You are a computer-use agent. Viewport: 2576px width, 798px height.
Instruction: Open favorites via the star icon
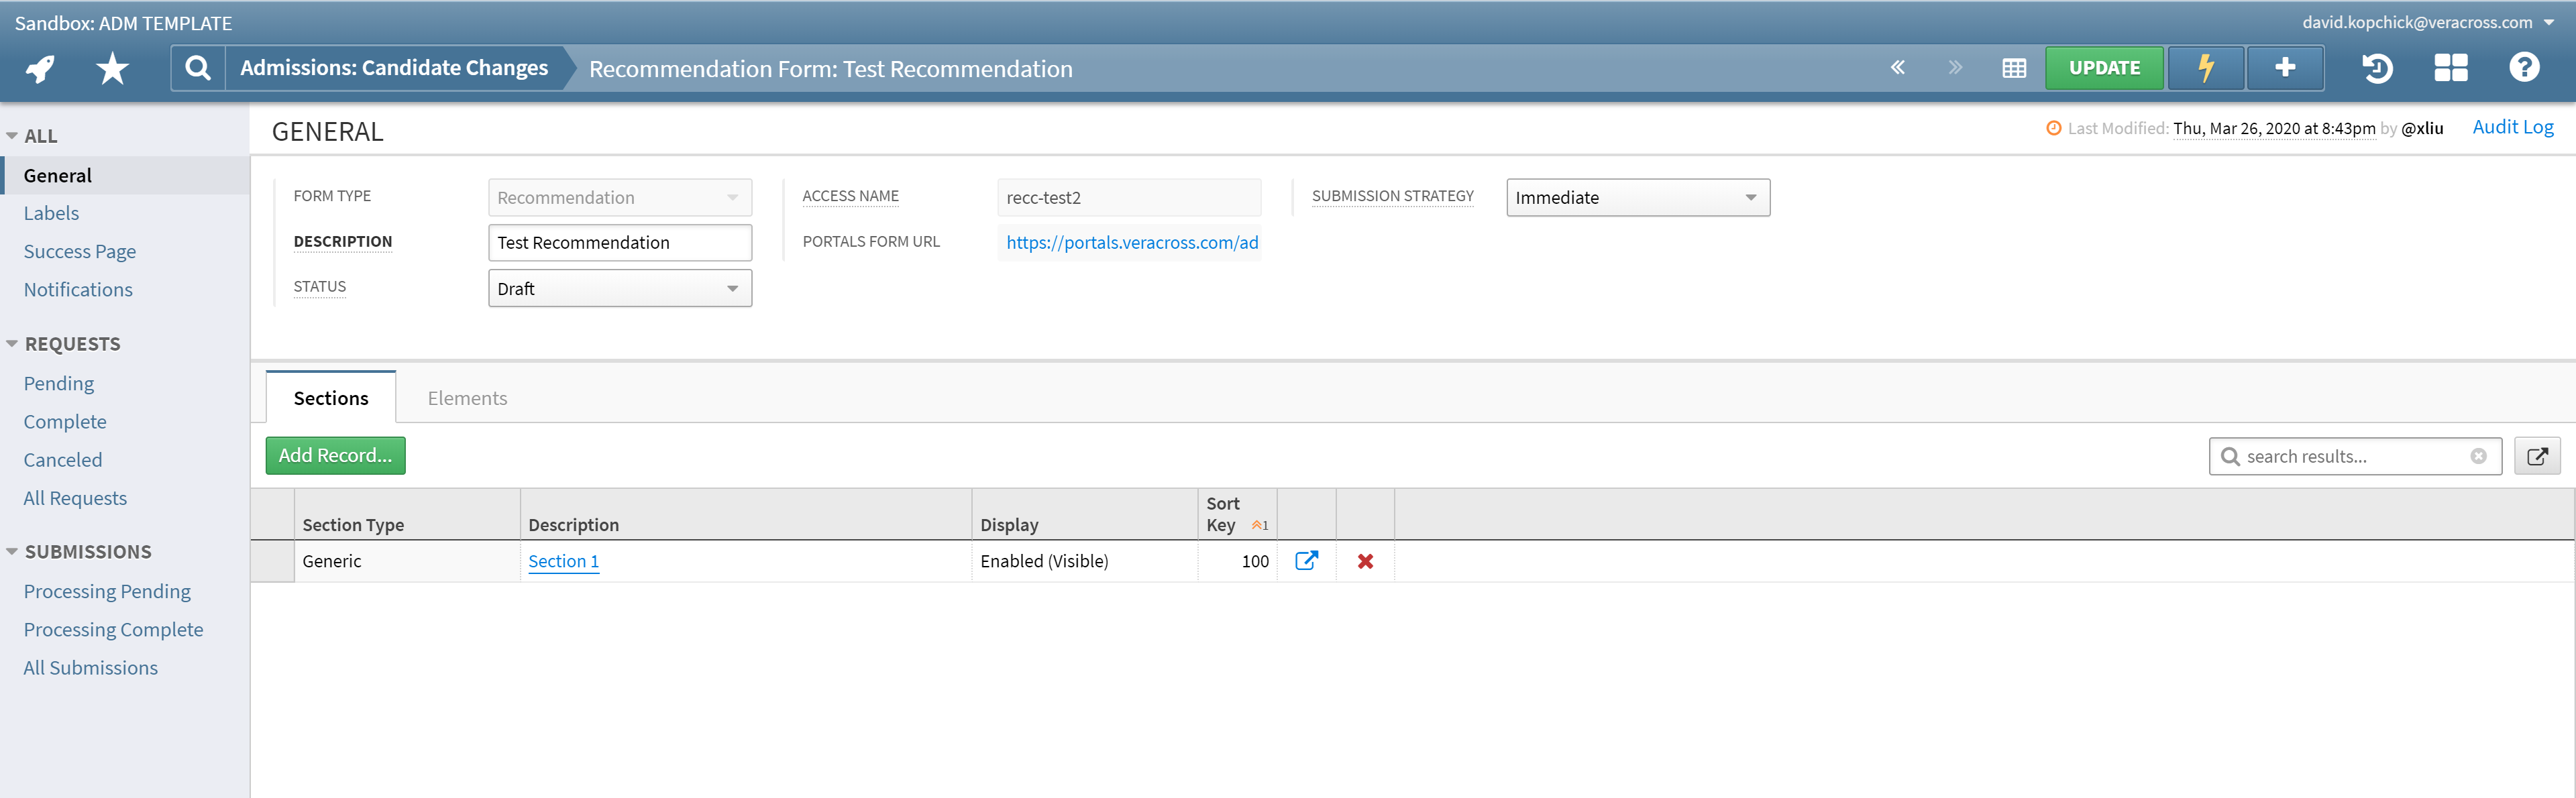click(111, 68)
